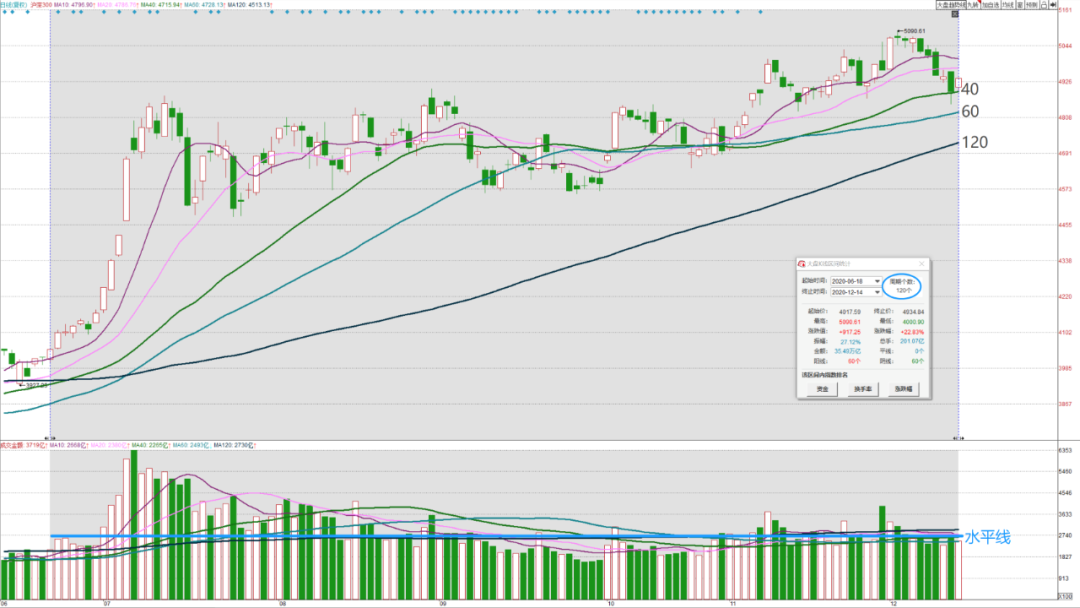The height and width of the screenshot is (608, 1080).
Task: Click the MA10: 4796.90 indicator label
Action: (74, 5)
